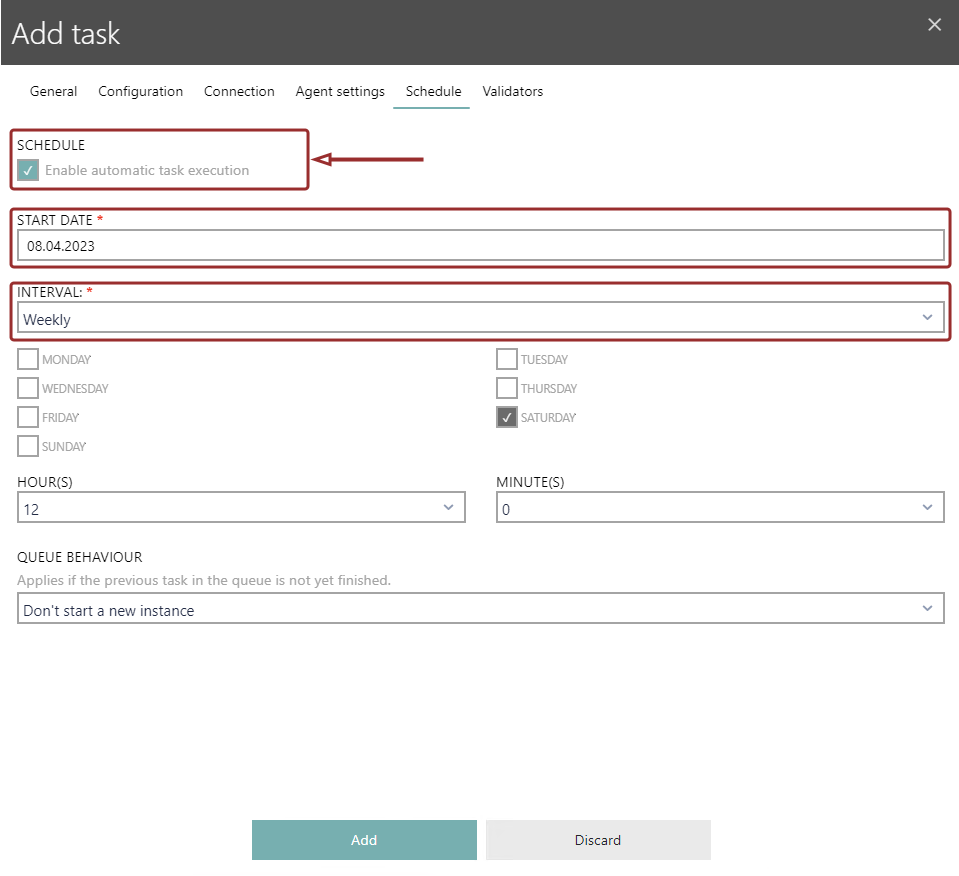This screenshot has width=959, height=876.
Task: Check the Tuesday checkbox
Action: (x=507, y=359)
